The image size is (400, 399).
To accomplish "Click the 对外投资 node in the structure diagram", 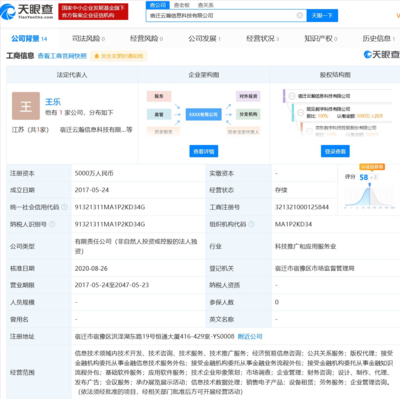I will point(248,96).
